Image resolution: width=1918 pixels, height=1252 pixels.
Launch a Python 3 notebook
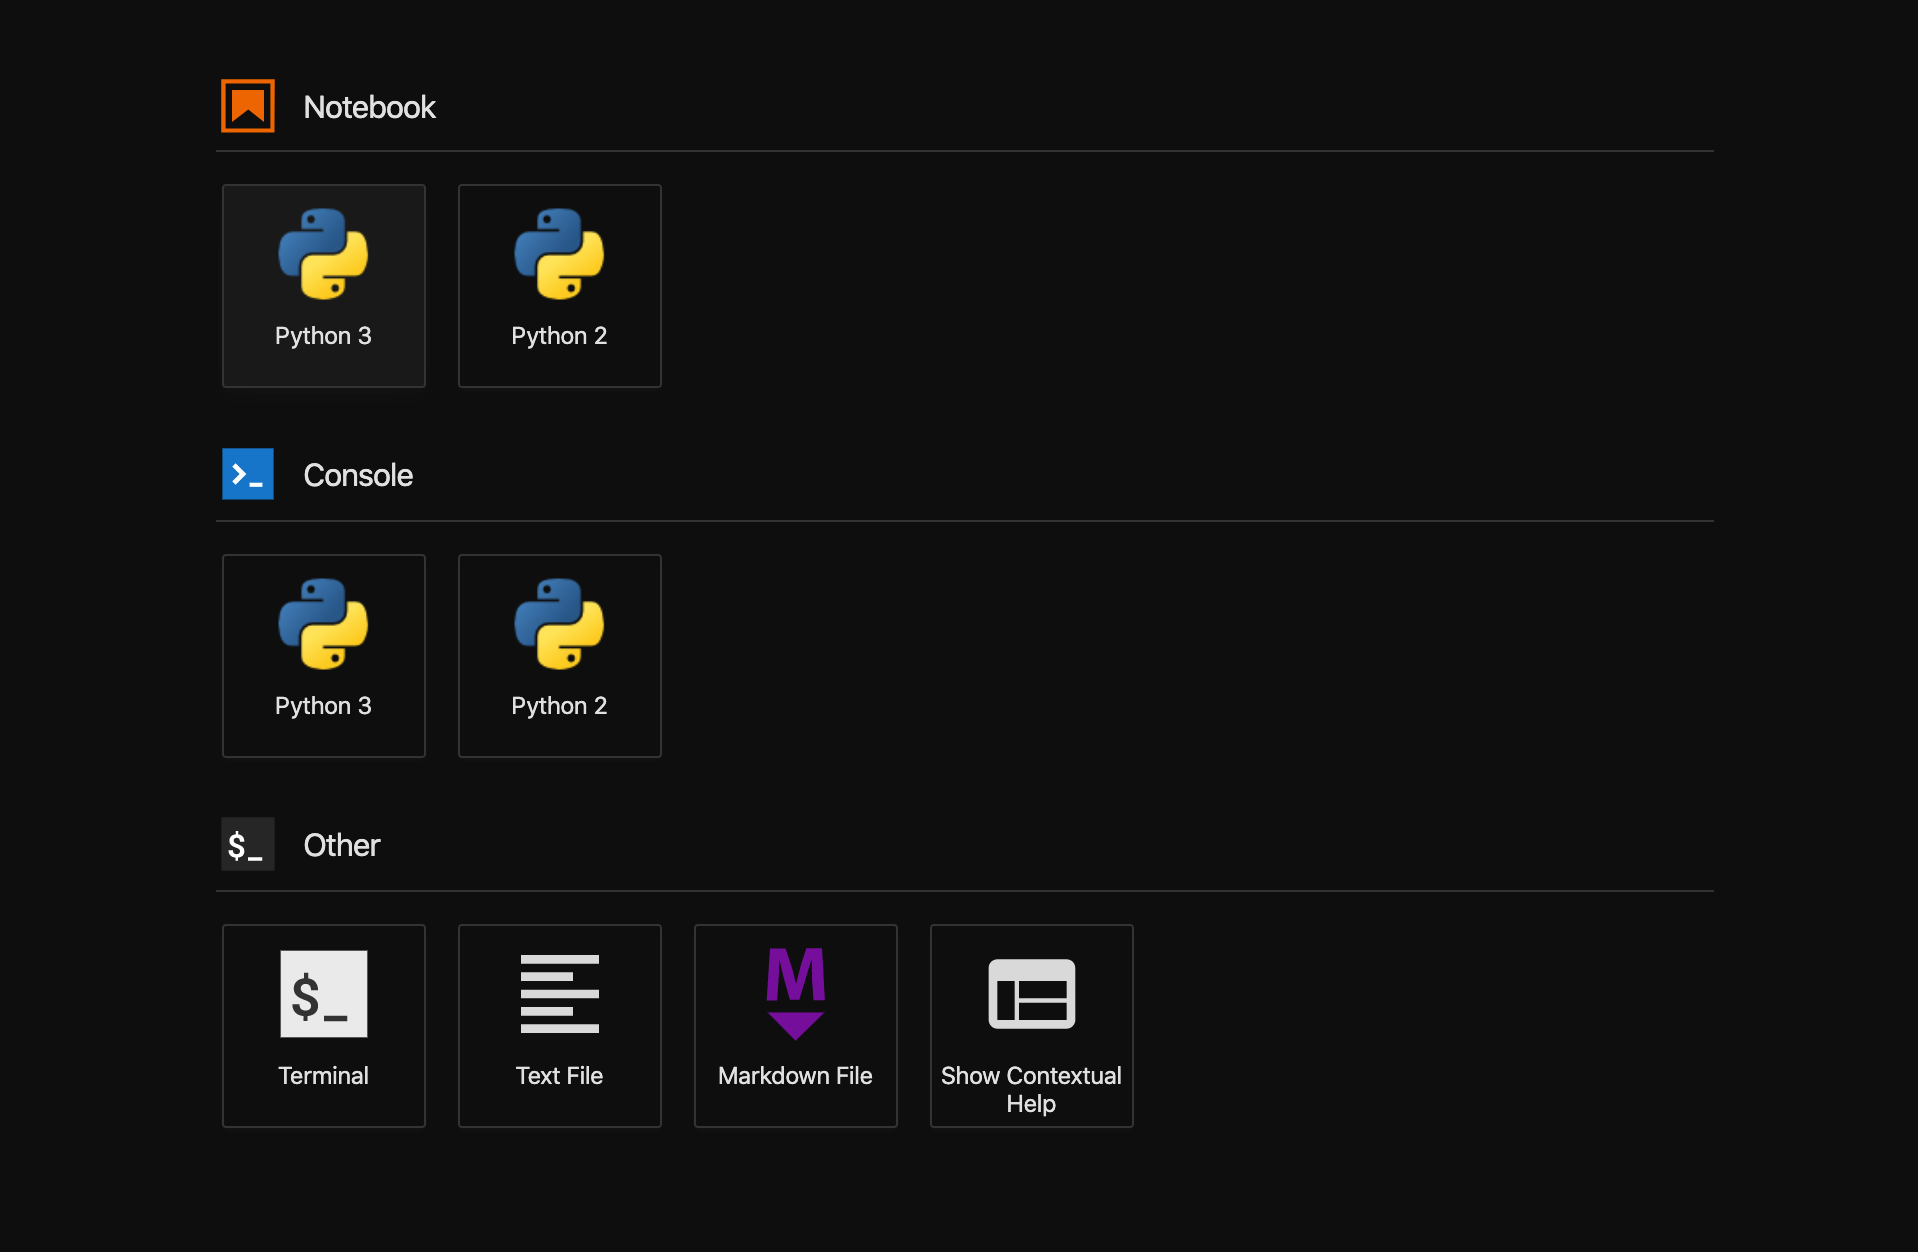coord(323,286)
